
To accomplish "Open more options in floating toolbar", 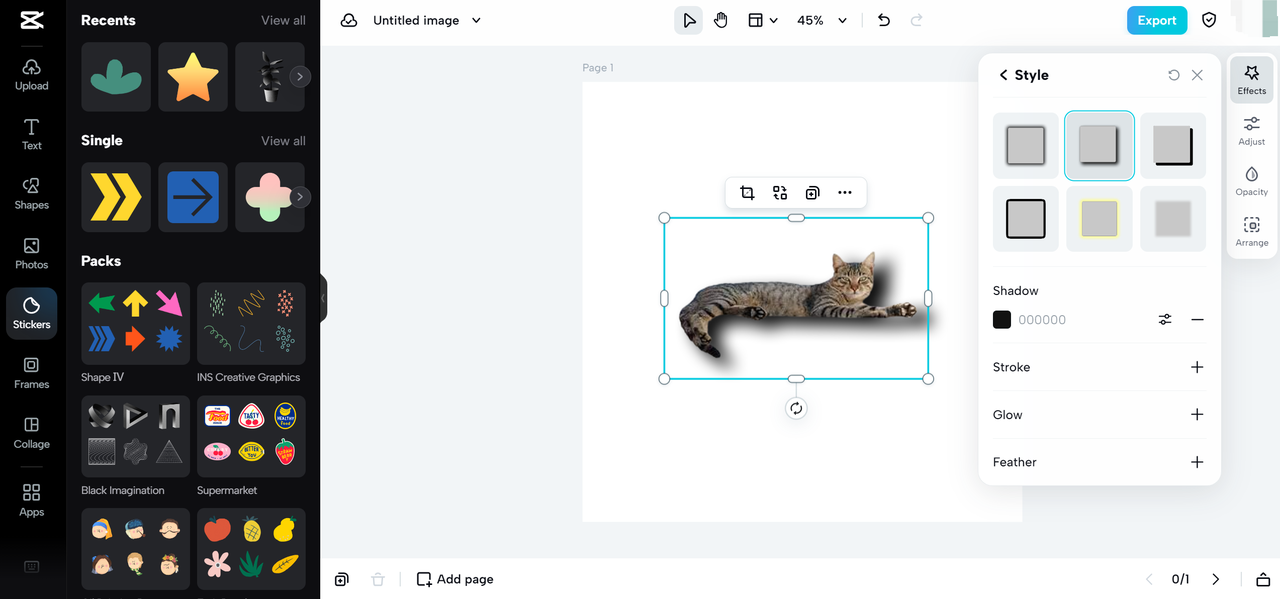I will click(x=845, y=193).
